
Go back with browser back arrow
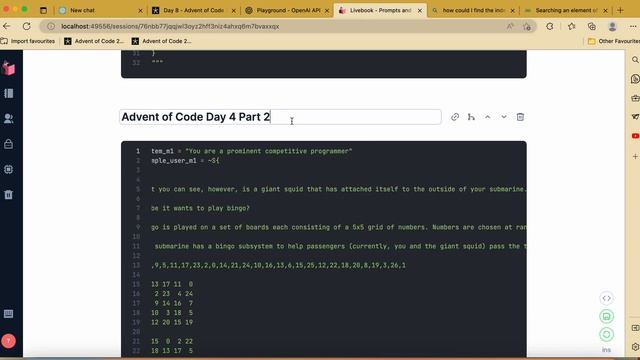pos(7,26)
